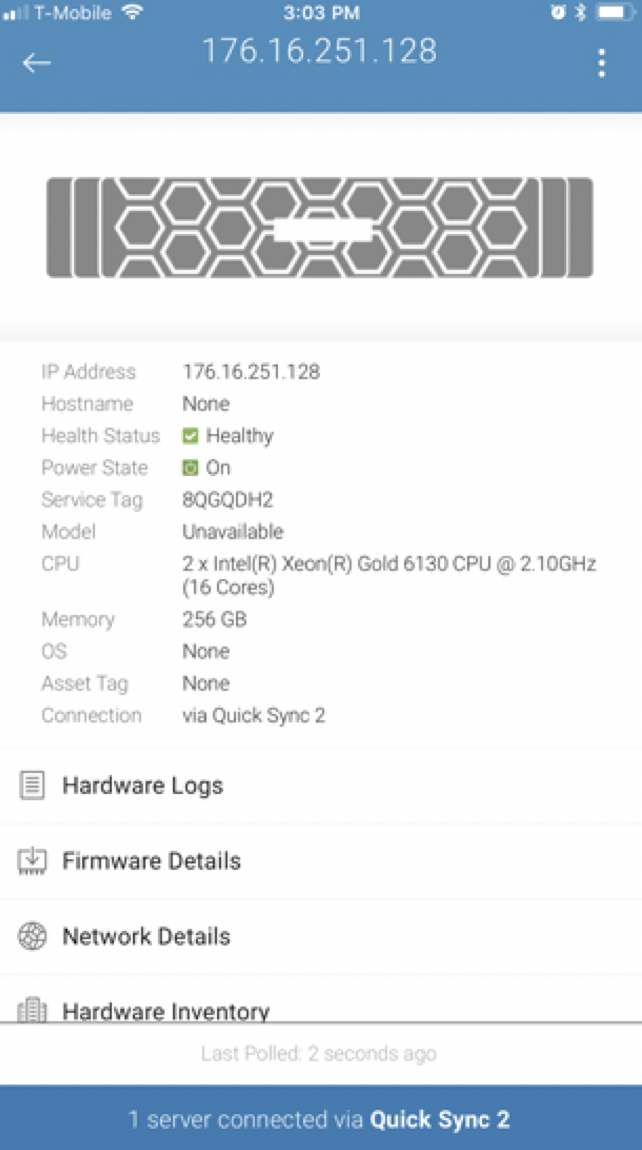Open the Hardware Inventory menu entry
The width and height of the screenshot is (642, 1150).
[x=321, y=999]
